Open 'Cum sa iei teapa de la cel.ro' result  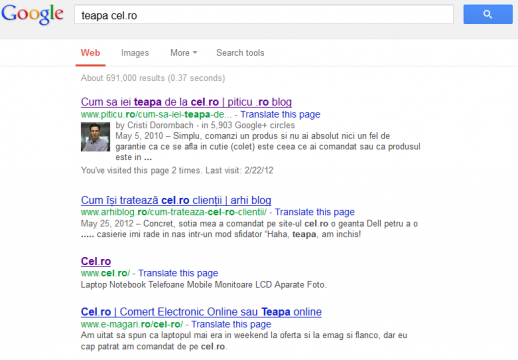coord(186,102)
